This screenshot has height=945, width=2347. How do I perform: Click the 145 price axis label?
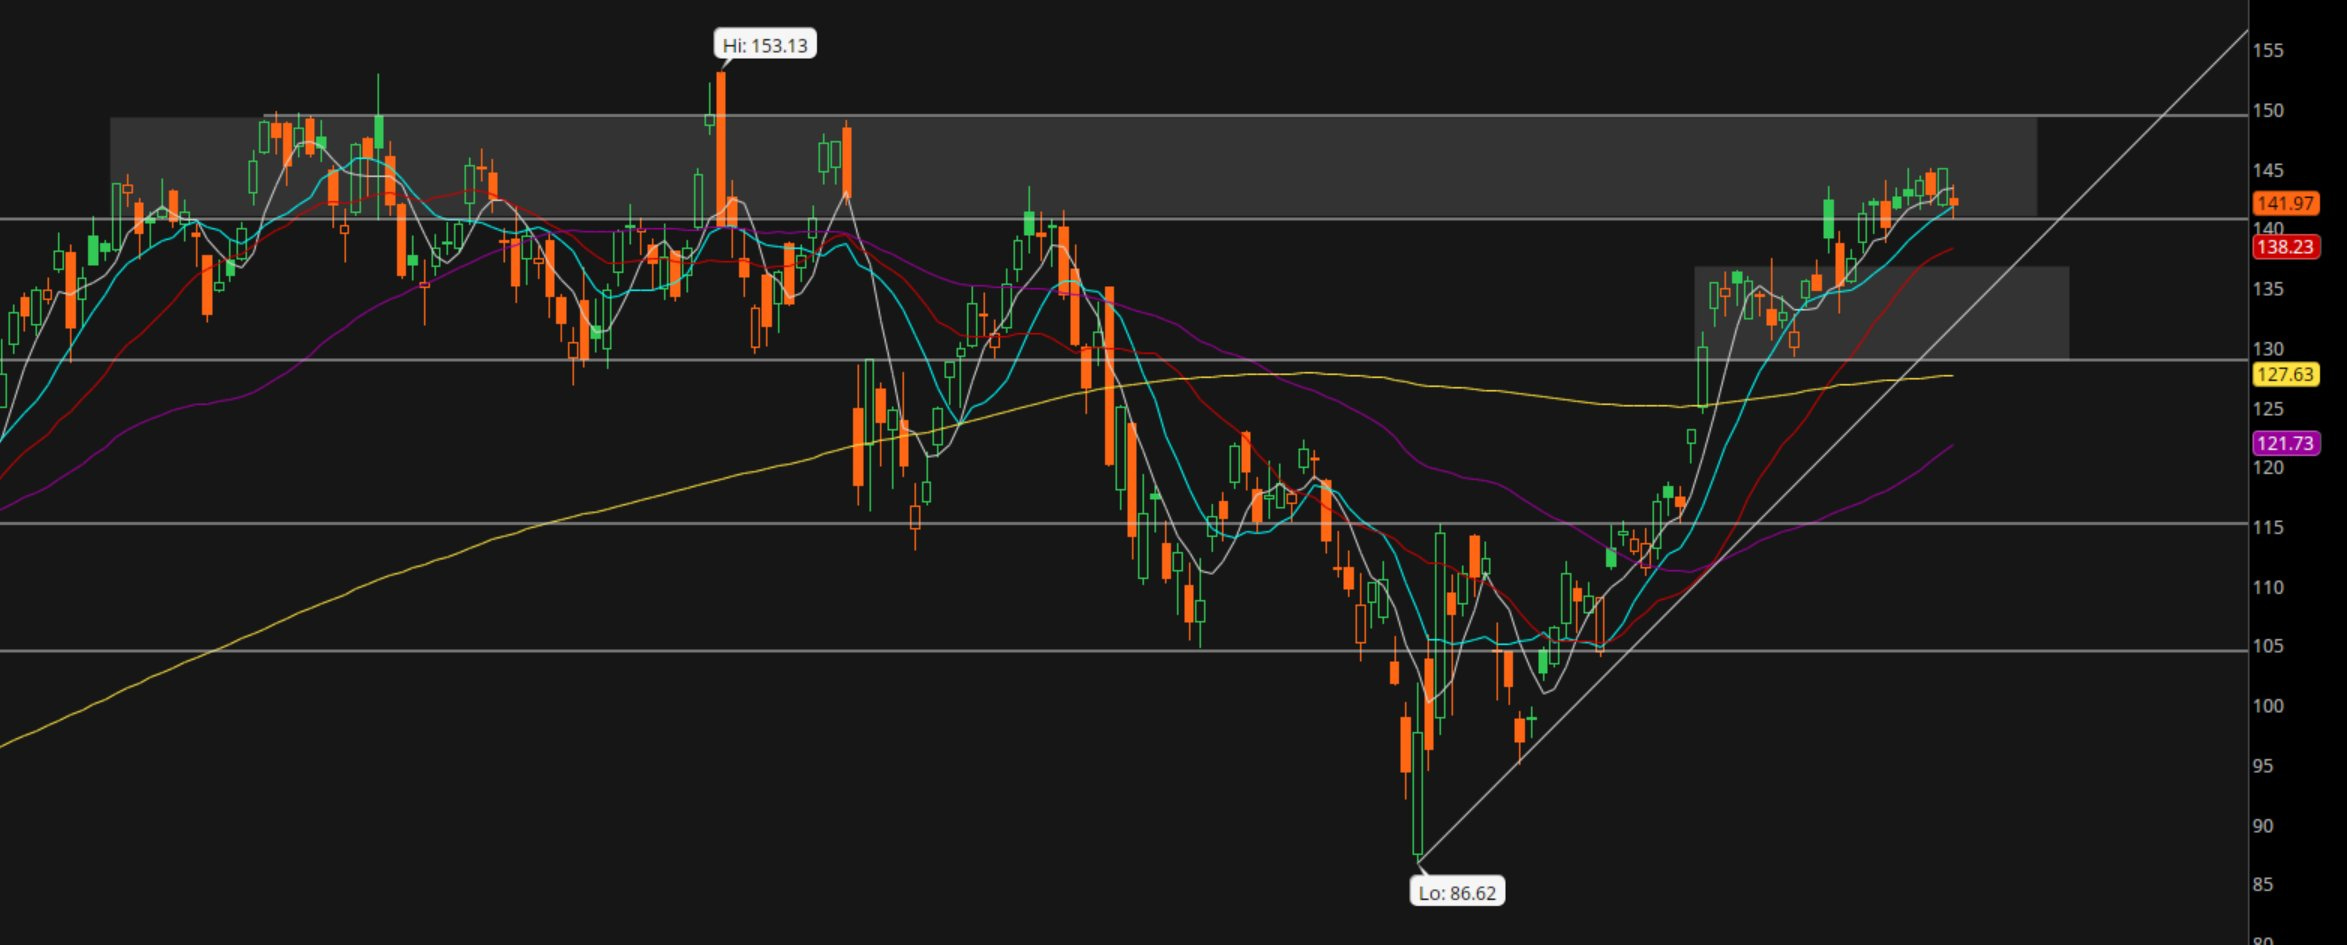2268,170
